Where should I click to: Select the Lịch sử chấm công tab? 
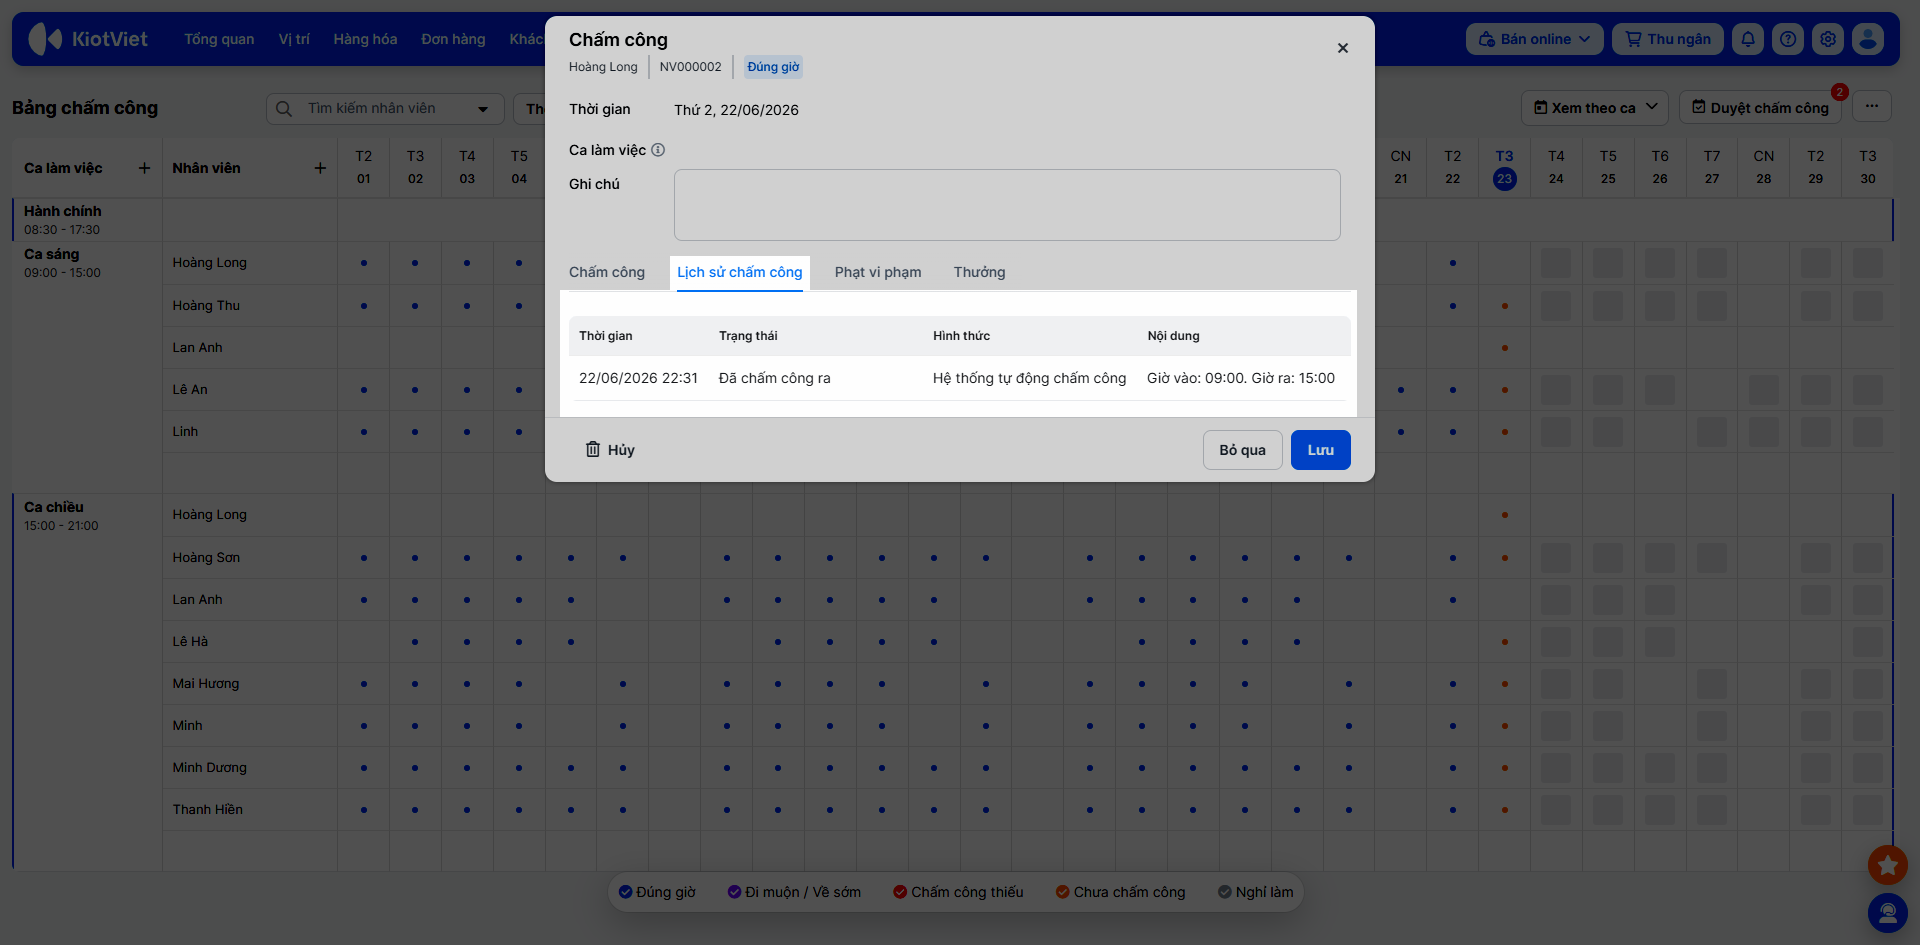[740, 272]
